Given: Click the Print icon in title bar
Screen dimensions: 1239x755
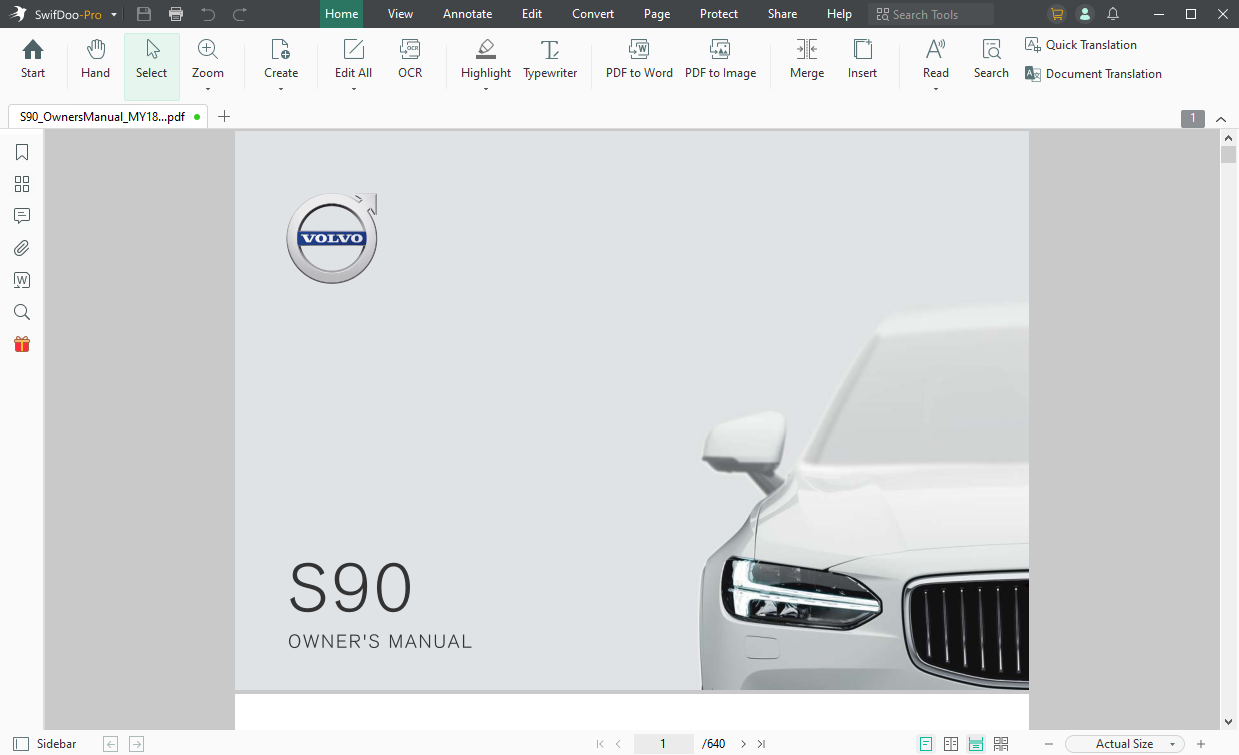Looking at the screenshot, I should point(176,14).
